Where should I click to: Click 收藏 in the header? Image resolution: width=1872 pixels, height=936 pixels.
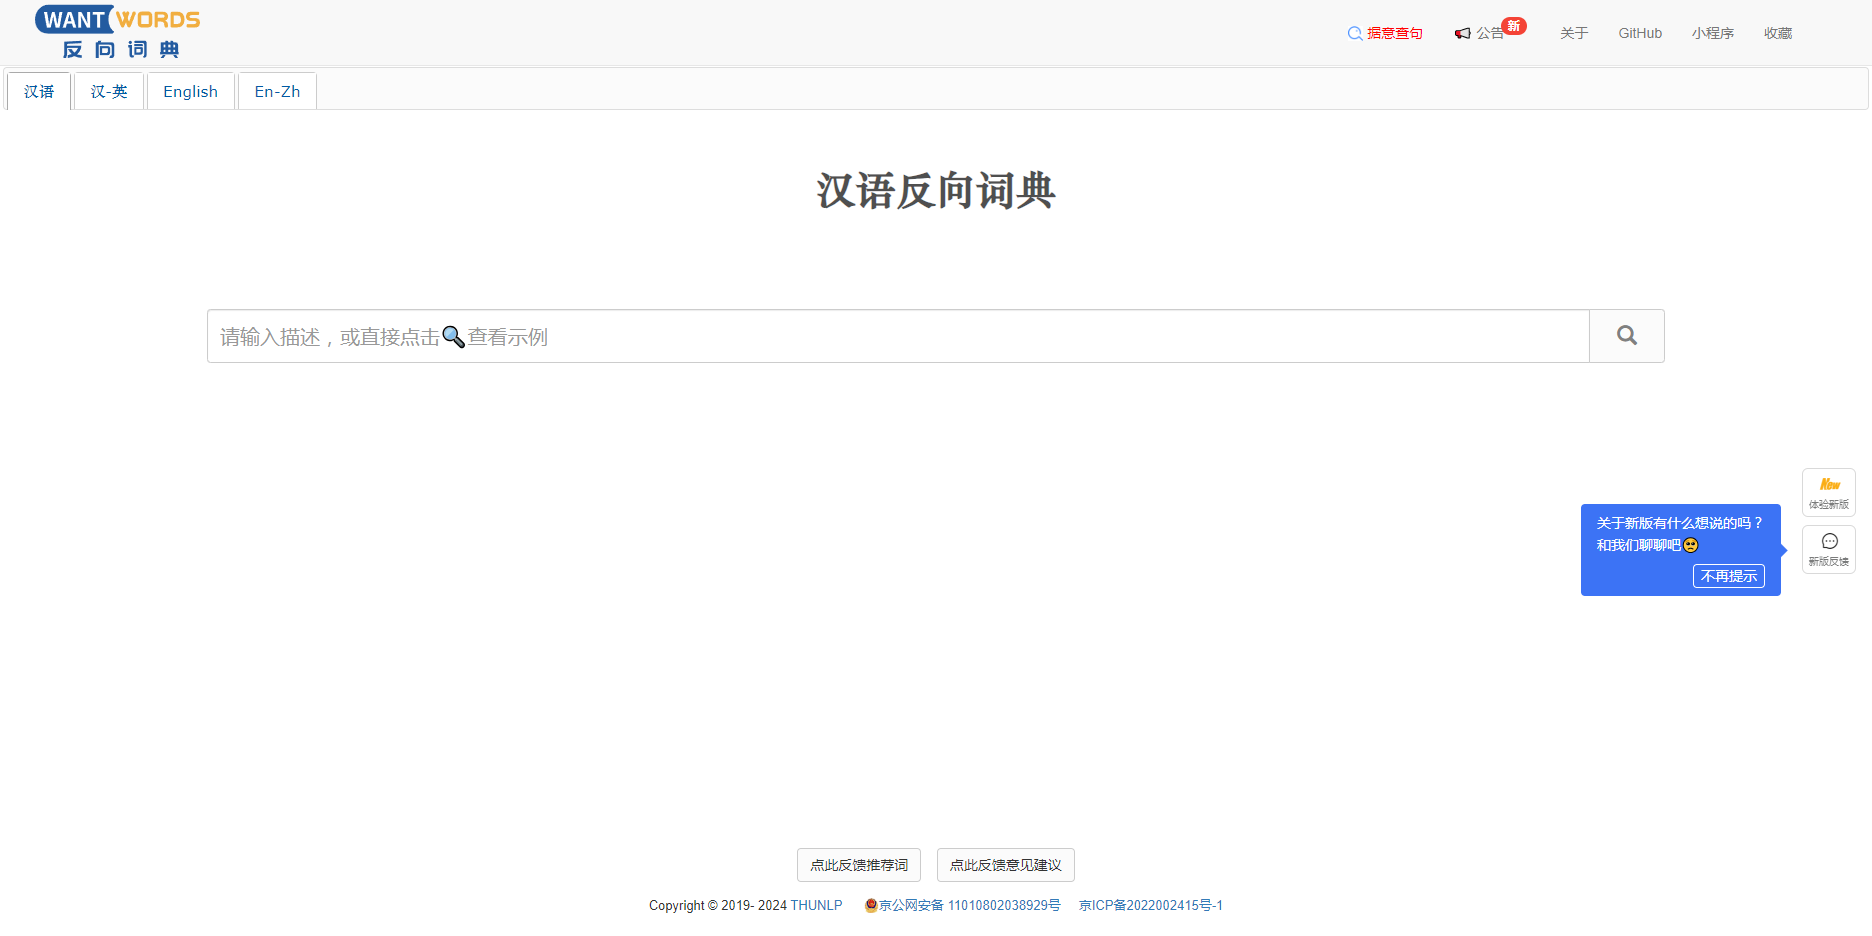pyautogui.click(x=1778, y=34)
